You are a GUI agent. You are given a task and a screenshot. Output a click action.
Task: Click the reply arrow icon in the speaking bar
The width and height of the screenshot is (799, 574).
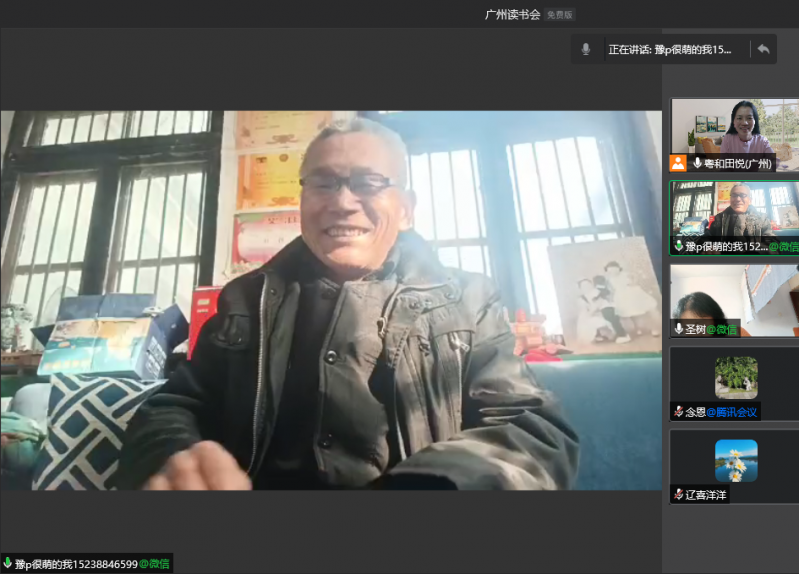763,49
